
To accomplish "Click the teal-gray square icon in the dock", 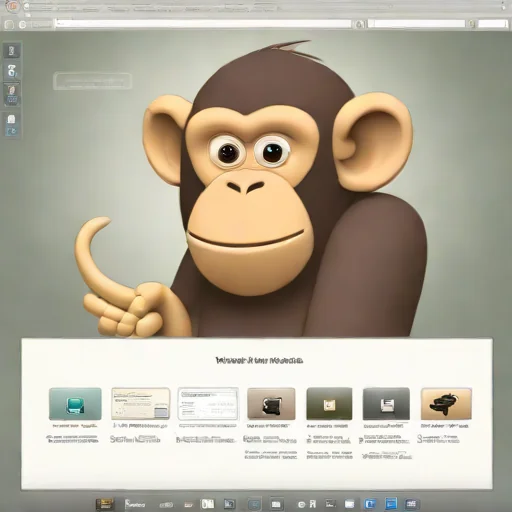I will coord(255,504).
